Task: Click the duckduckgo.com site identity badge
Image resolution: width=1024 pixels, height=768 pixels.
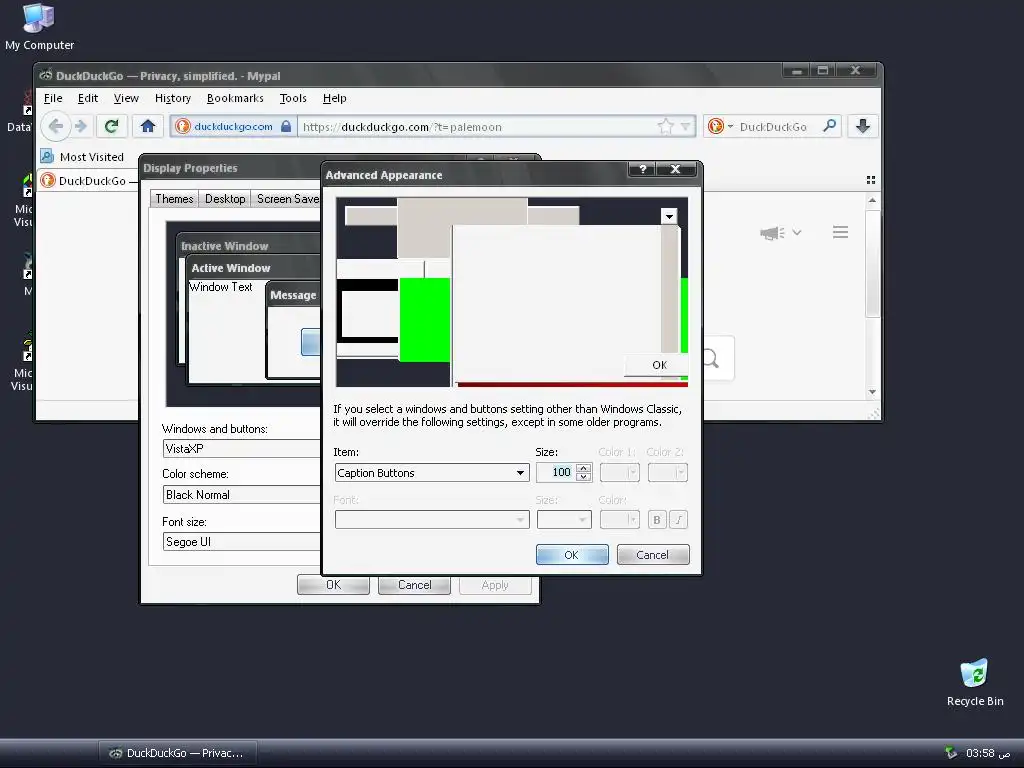Action: [233, 127]
